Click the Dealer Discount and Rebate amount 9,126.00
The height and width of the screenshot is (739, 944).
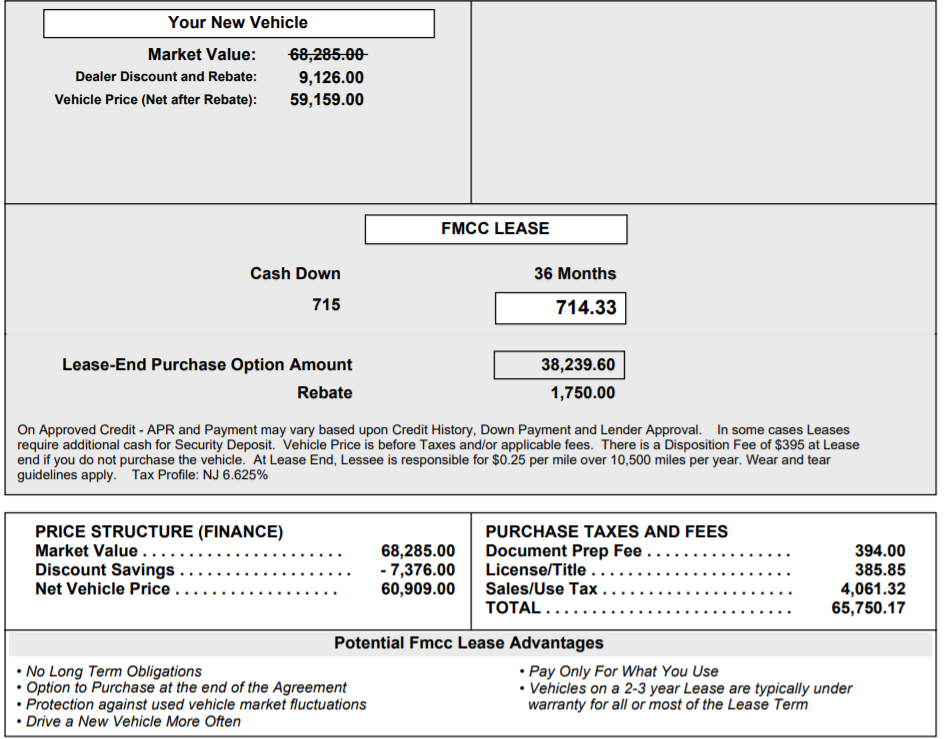(x=331, y=78)
